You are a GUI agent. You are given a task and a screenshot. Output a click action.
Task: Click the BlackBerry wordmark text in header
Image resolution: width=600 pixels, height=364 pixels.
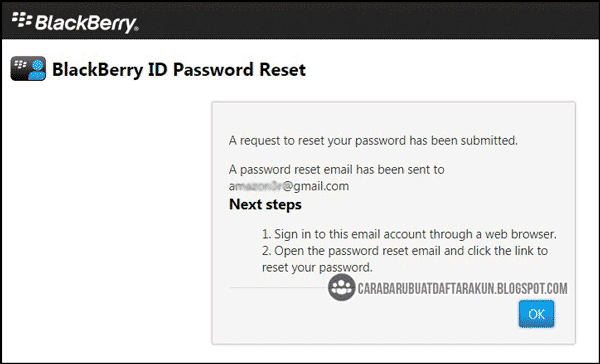[87, 23]
